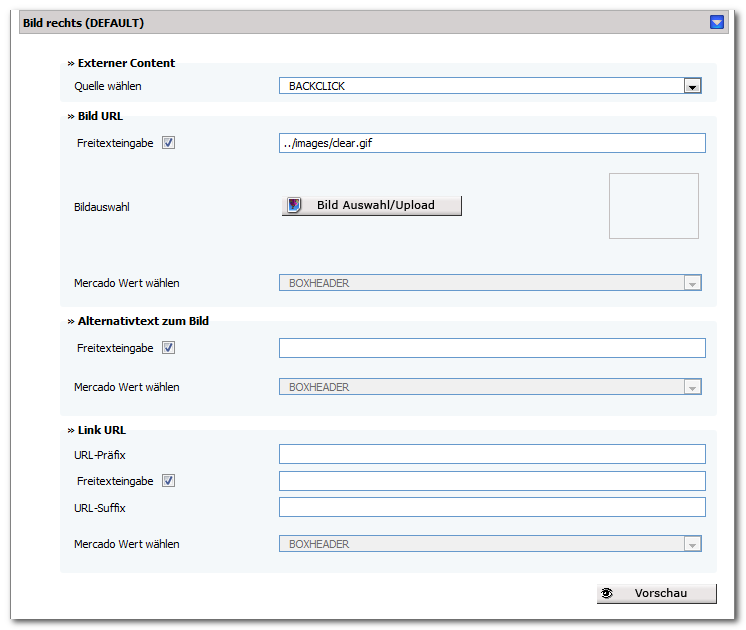Click the dropdown arrow beside BACKCLICK
Screen dimensions: 746x630
click(692, 87)
